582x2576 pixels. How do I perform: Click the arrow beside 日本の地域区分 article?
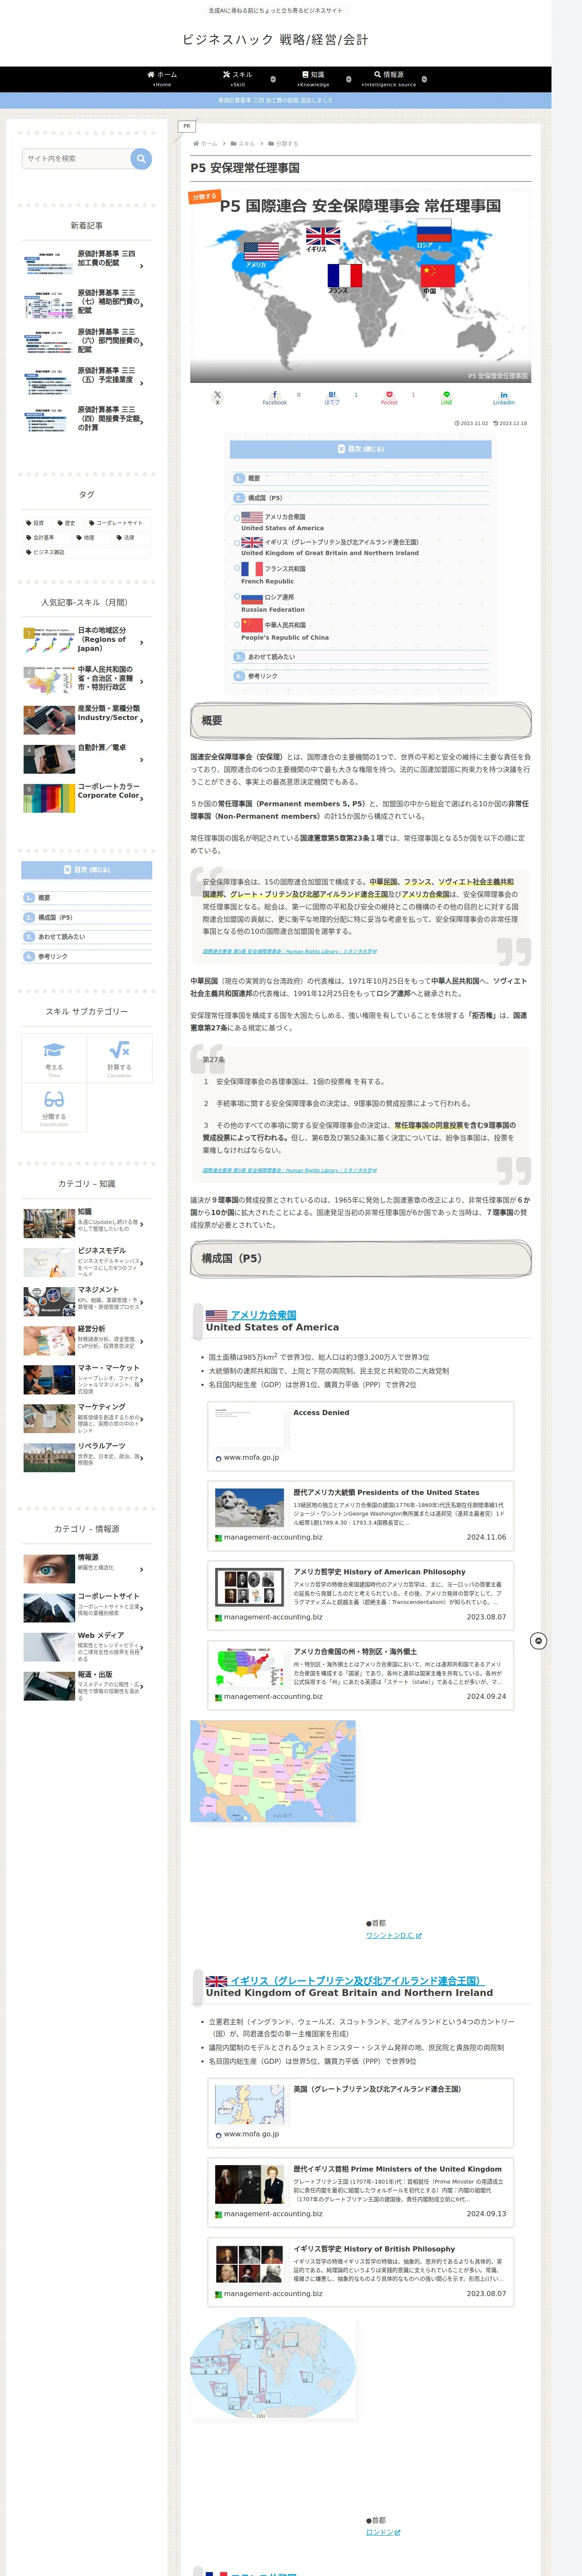click(x=142, y=643)
